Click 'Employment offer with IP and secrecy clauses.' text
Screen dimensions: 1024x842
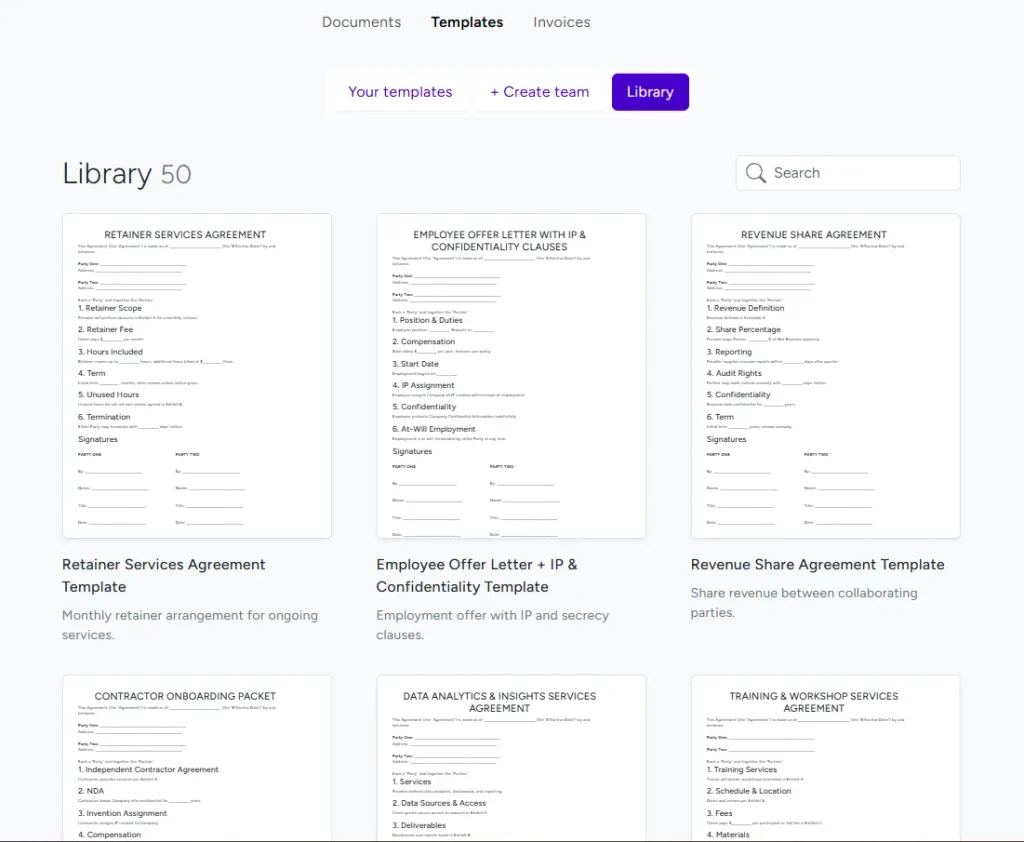coord(492,625)
